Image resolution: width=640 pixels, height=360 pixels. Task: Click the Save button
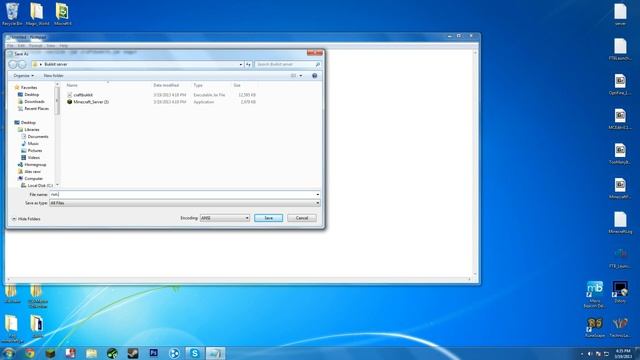click(268, 218)
